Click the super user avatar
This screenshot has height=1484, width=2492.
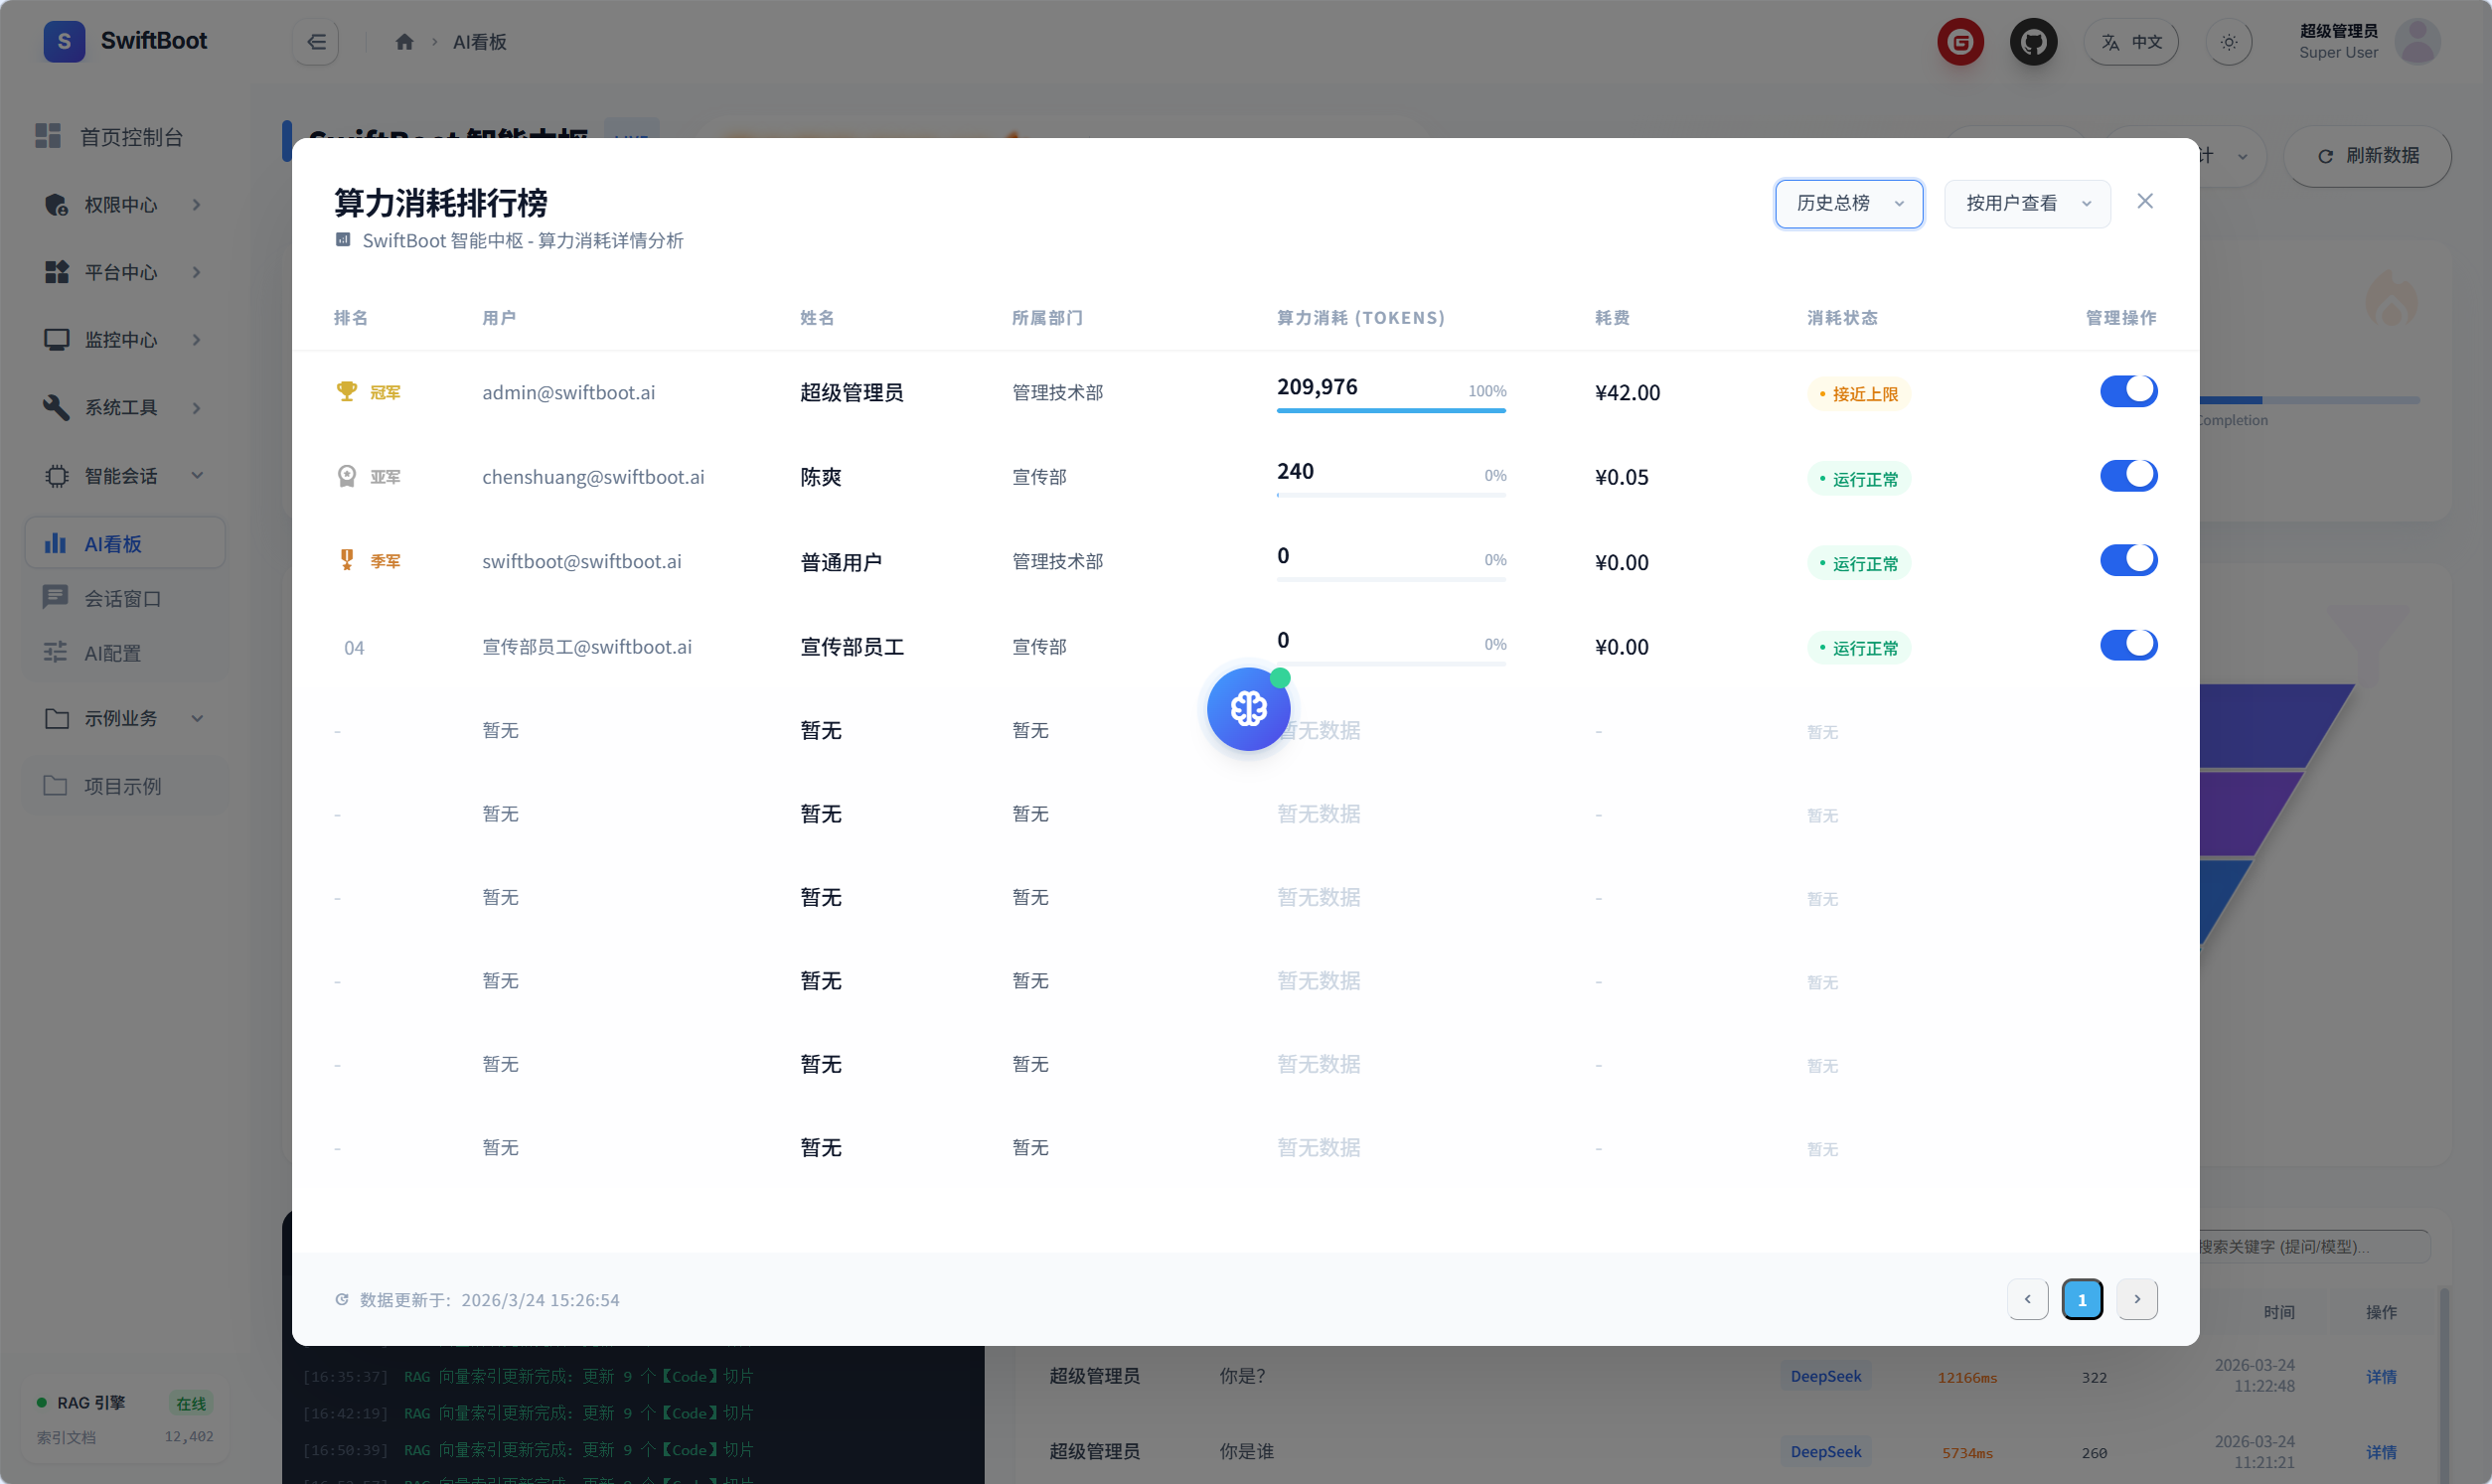tap(2417, 41)
